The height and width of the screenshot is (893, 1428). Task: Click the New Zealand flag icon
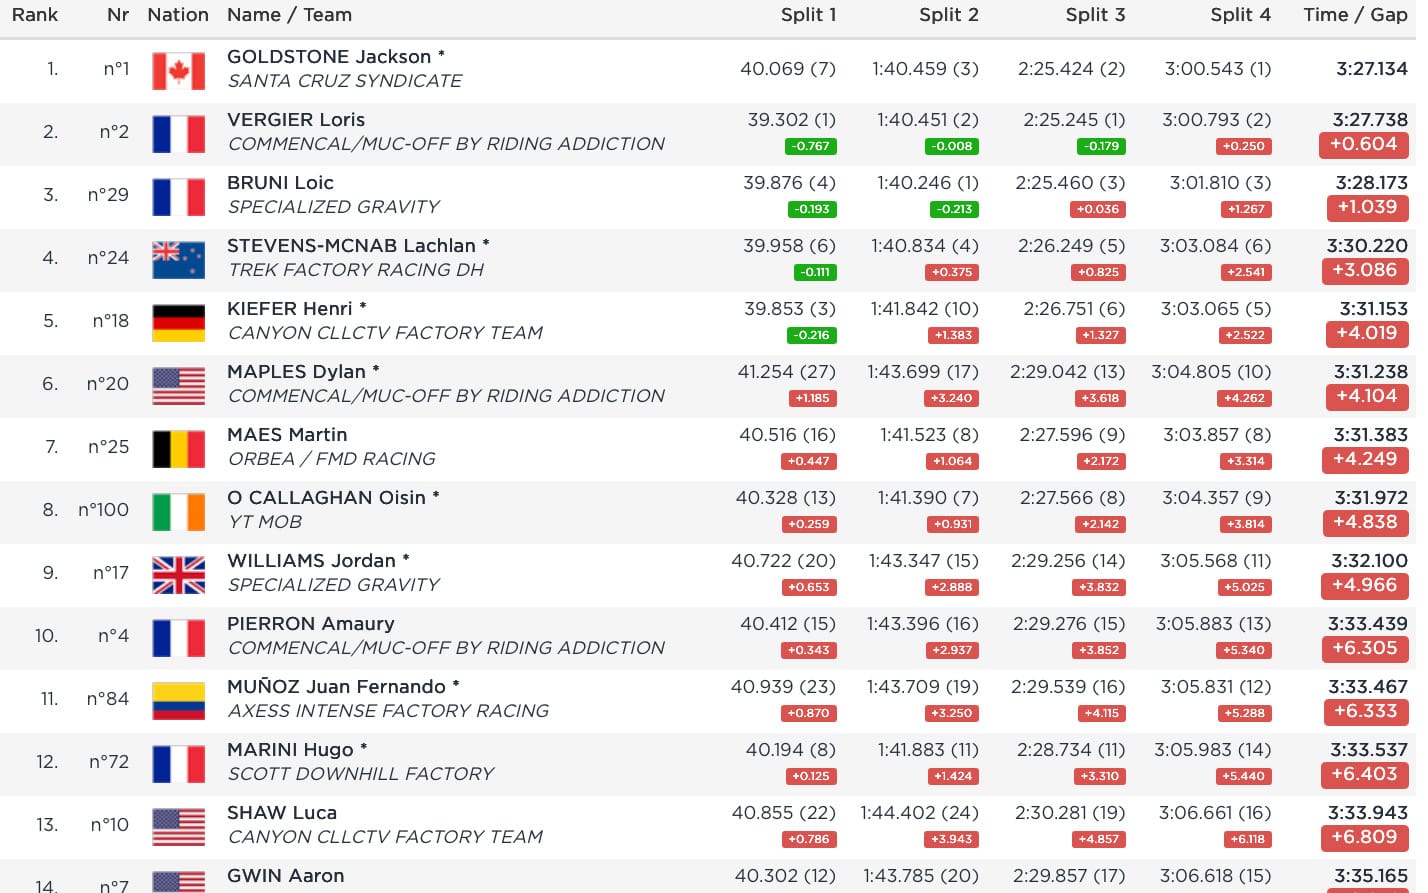pos(178,260)
